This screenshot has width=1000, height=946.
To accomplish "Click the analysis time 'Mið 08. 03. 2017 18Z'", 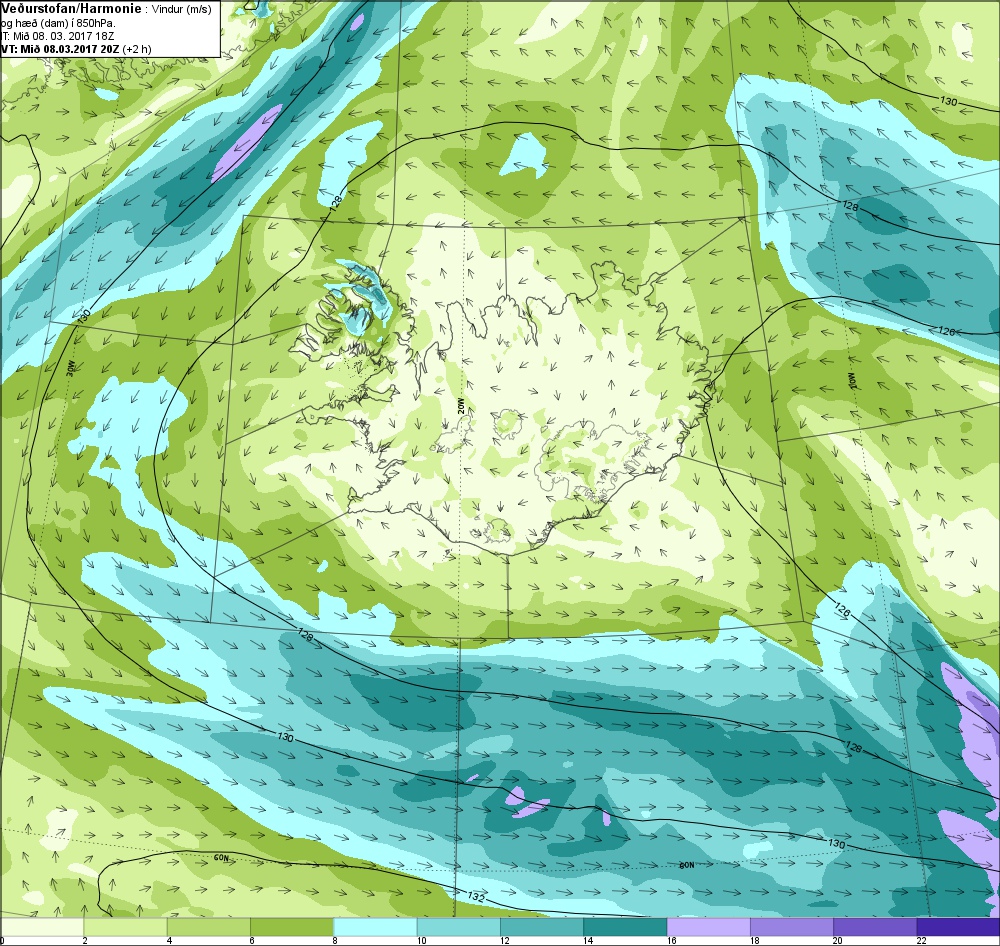I will pyautogui.click(x=63, y=36).
